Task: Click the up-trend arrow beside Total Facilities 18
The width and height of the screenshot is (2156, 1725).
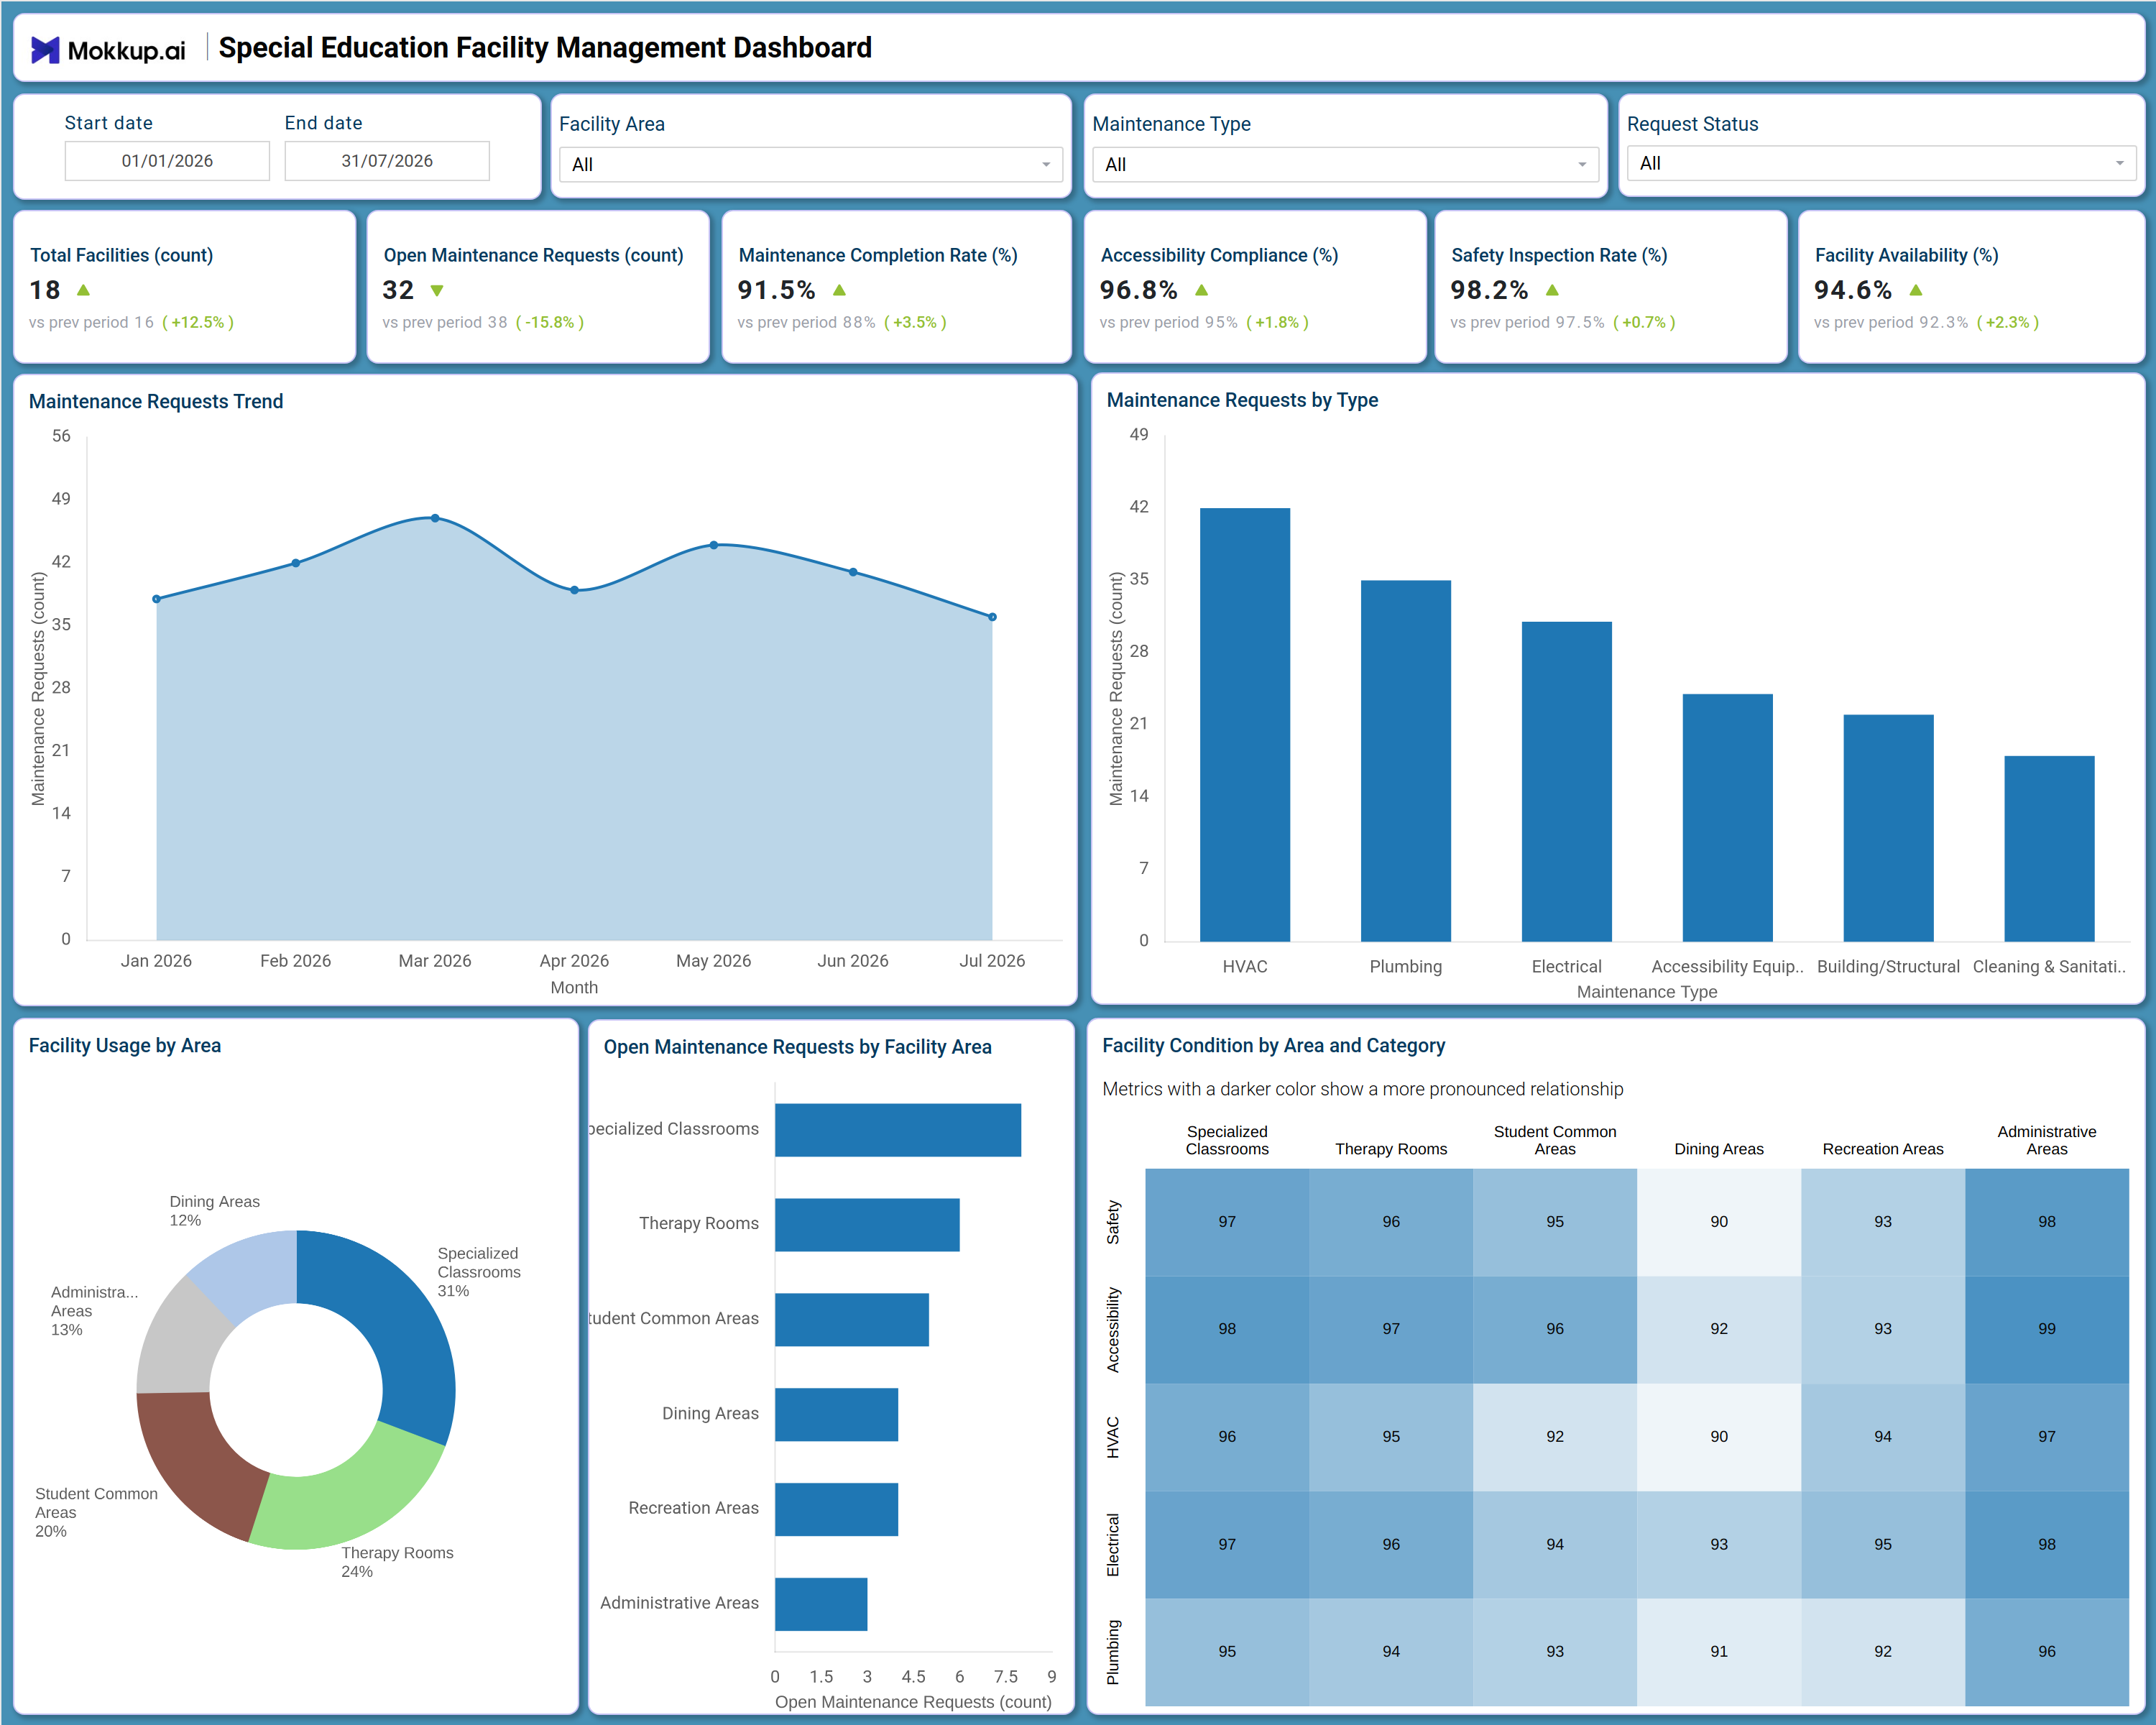Action: 84,290
